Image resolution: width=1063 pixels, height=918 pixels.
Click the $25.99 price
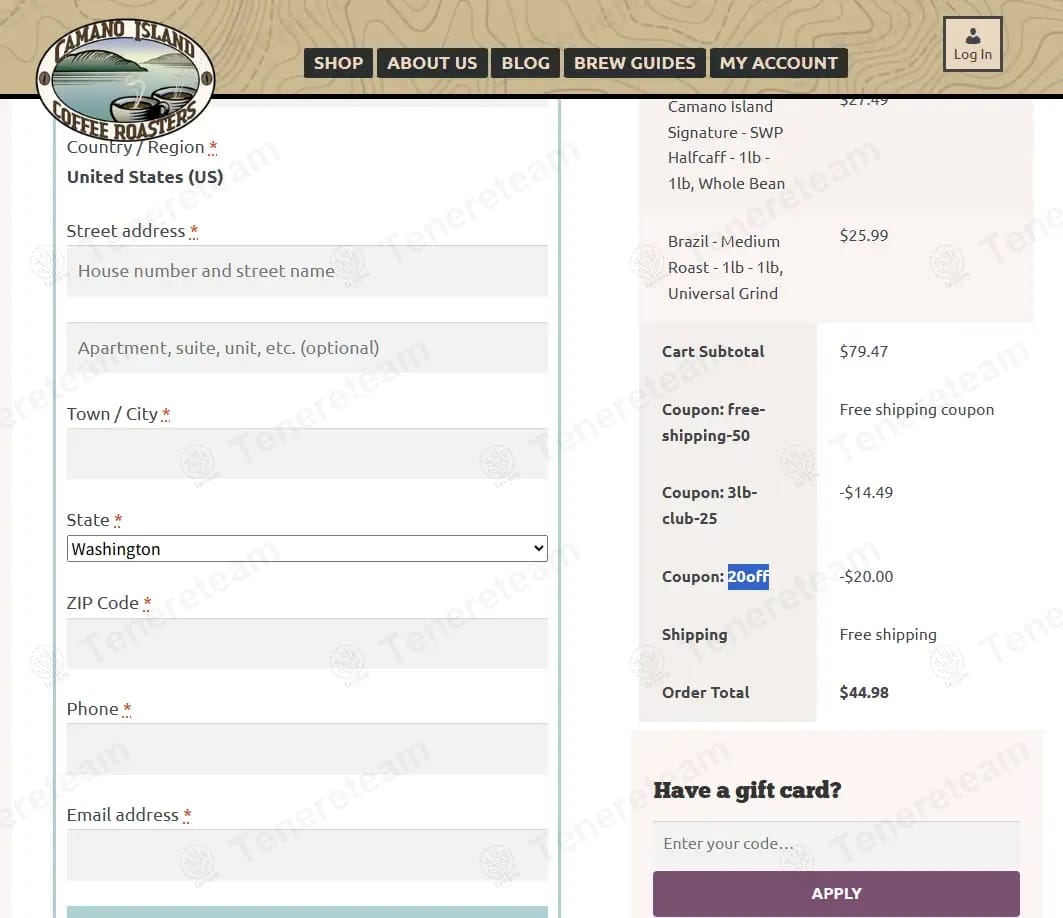(x=864, y=235)
